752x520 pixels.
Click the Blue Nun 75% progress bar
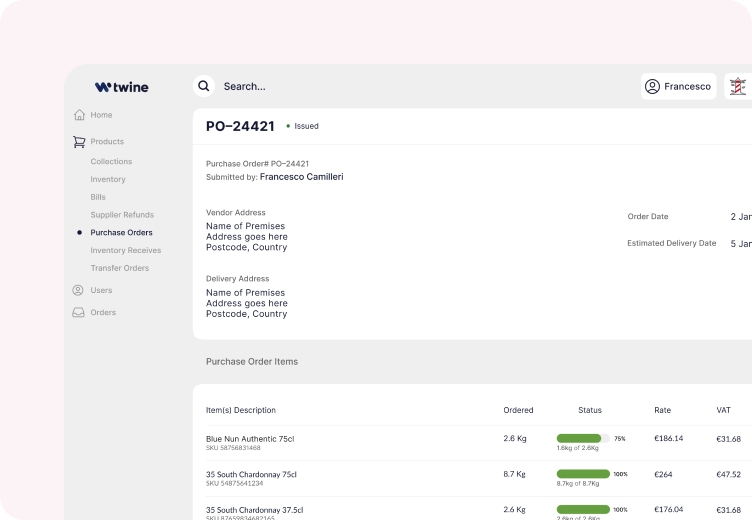[x=582, y=438]
